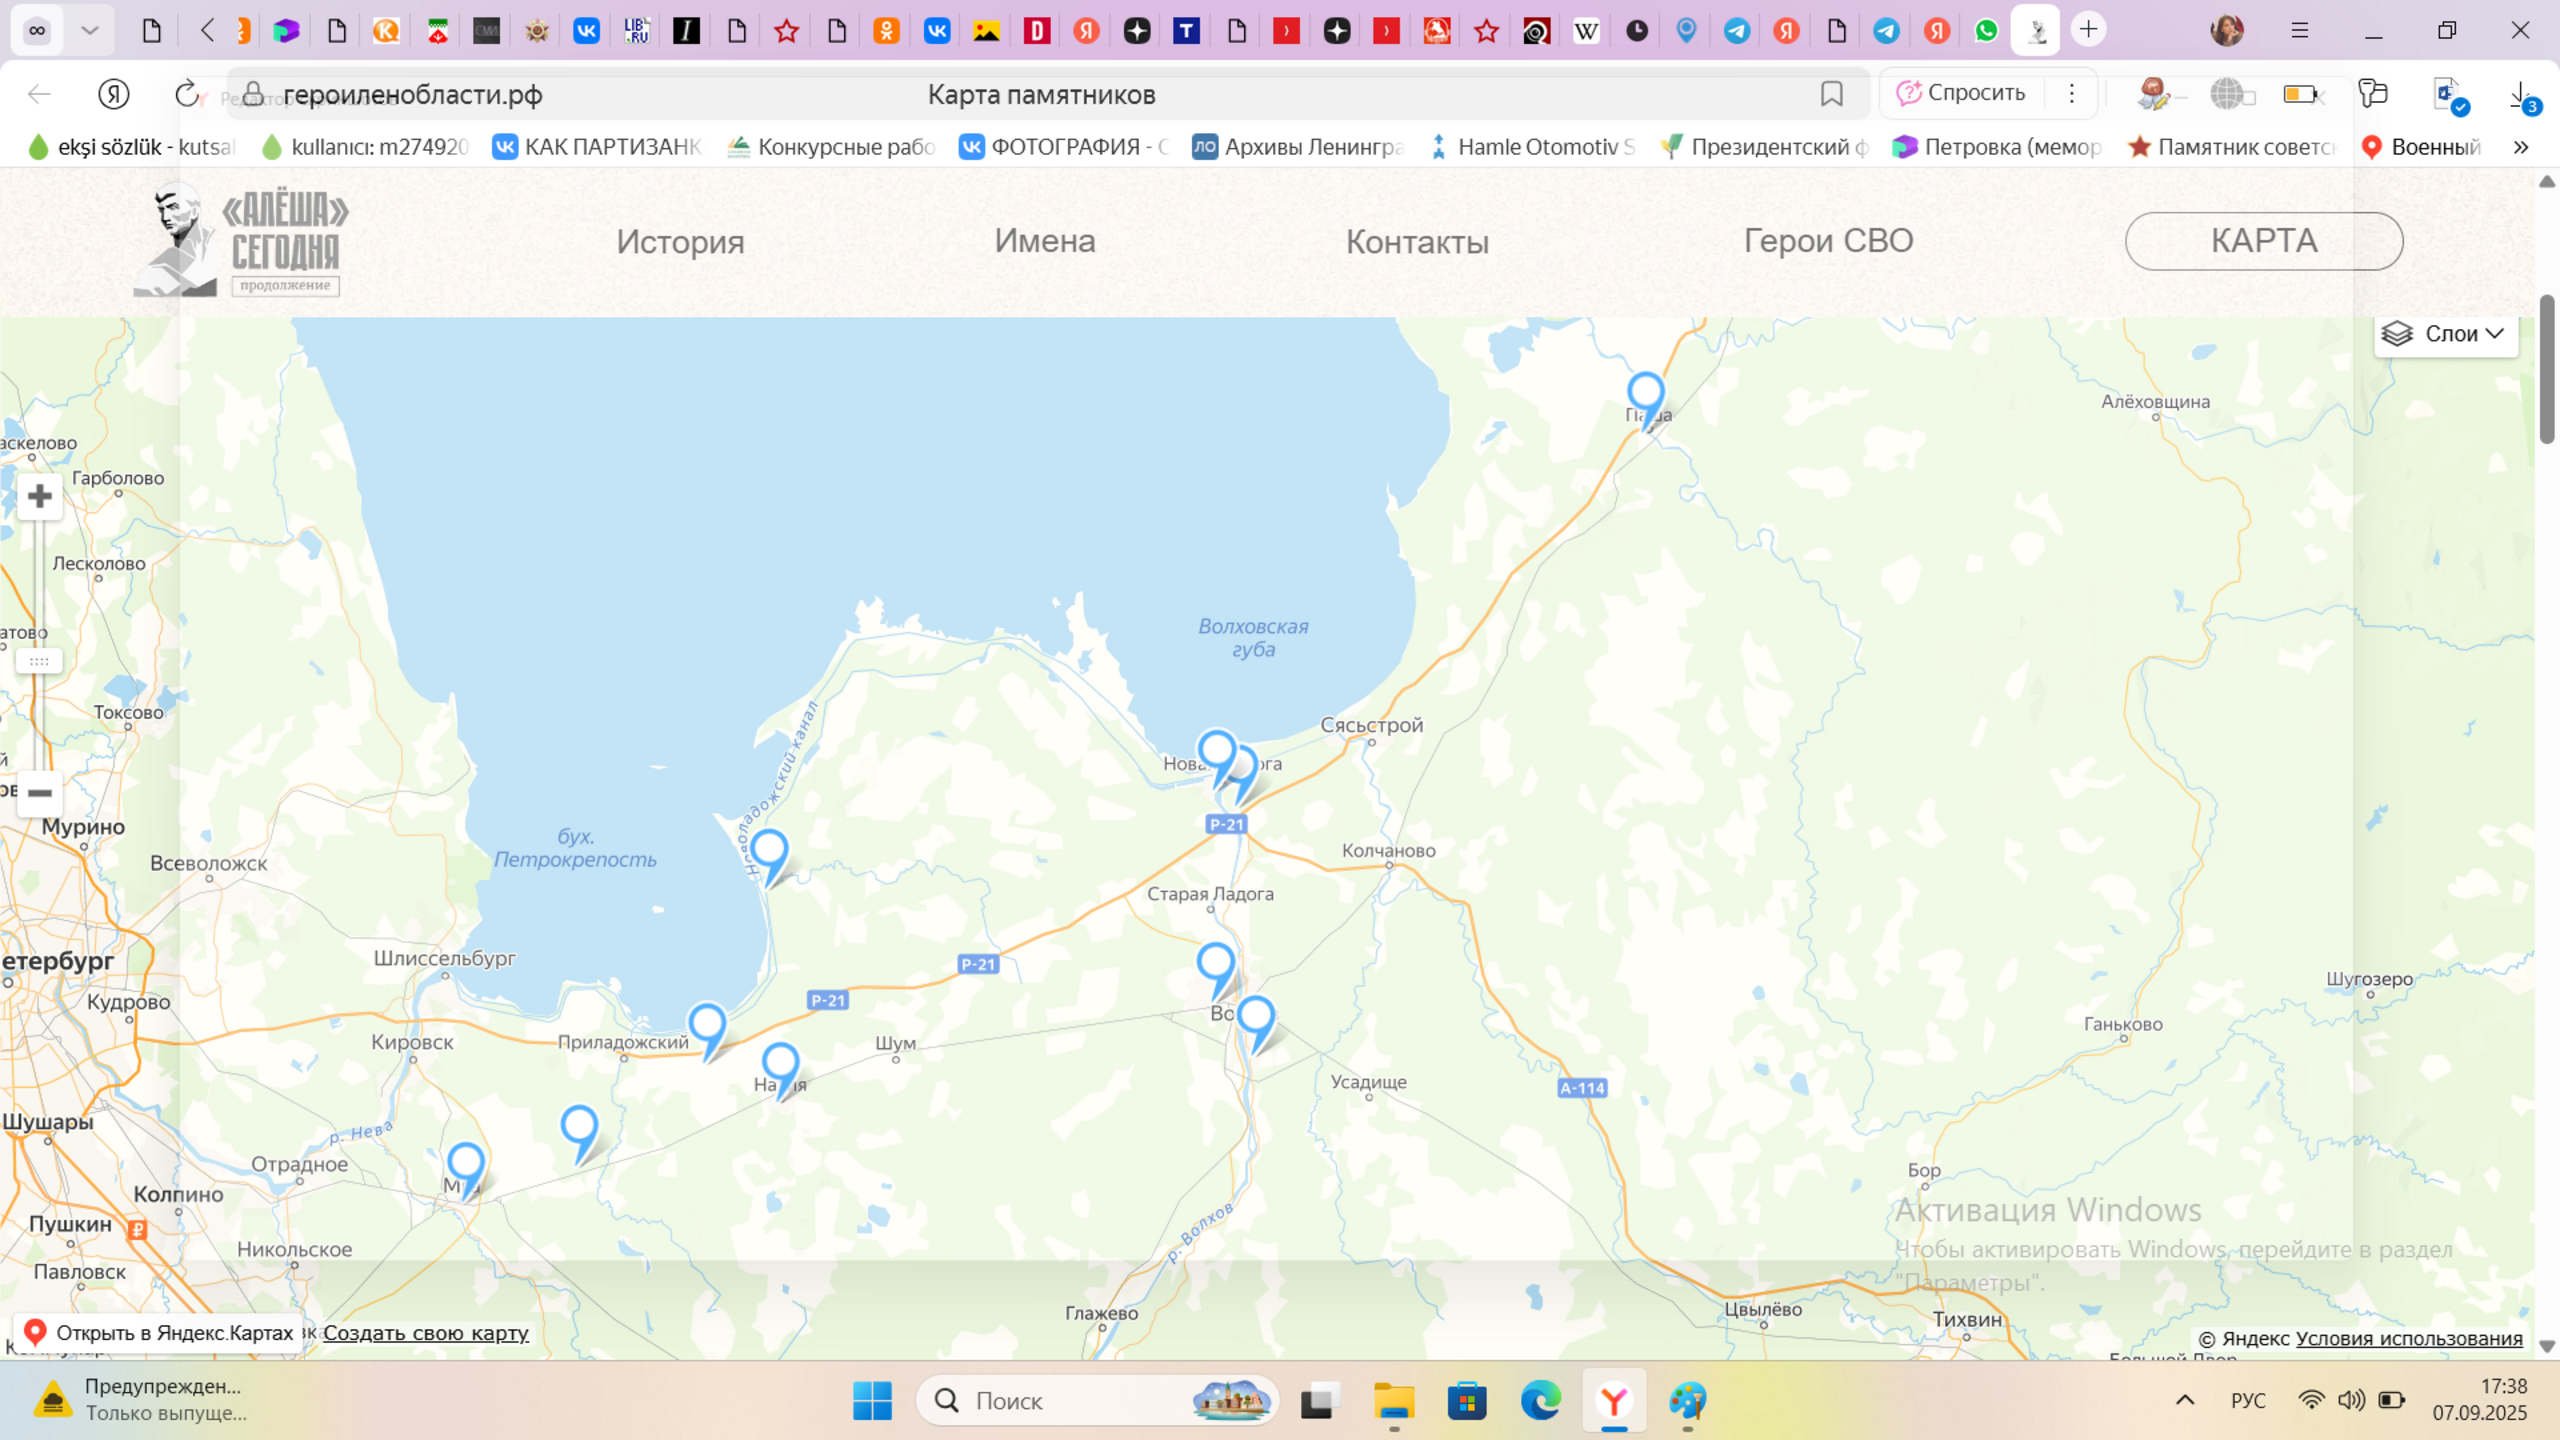Viewport: 2560px width, 1440px height.
Task: Switch to the Wikipedia tab
Action: (x=1586, y=31)
